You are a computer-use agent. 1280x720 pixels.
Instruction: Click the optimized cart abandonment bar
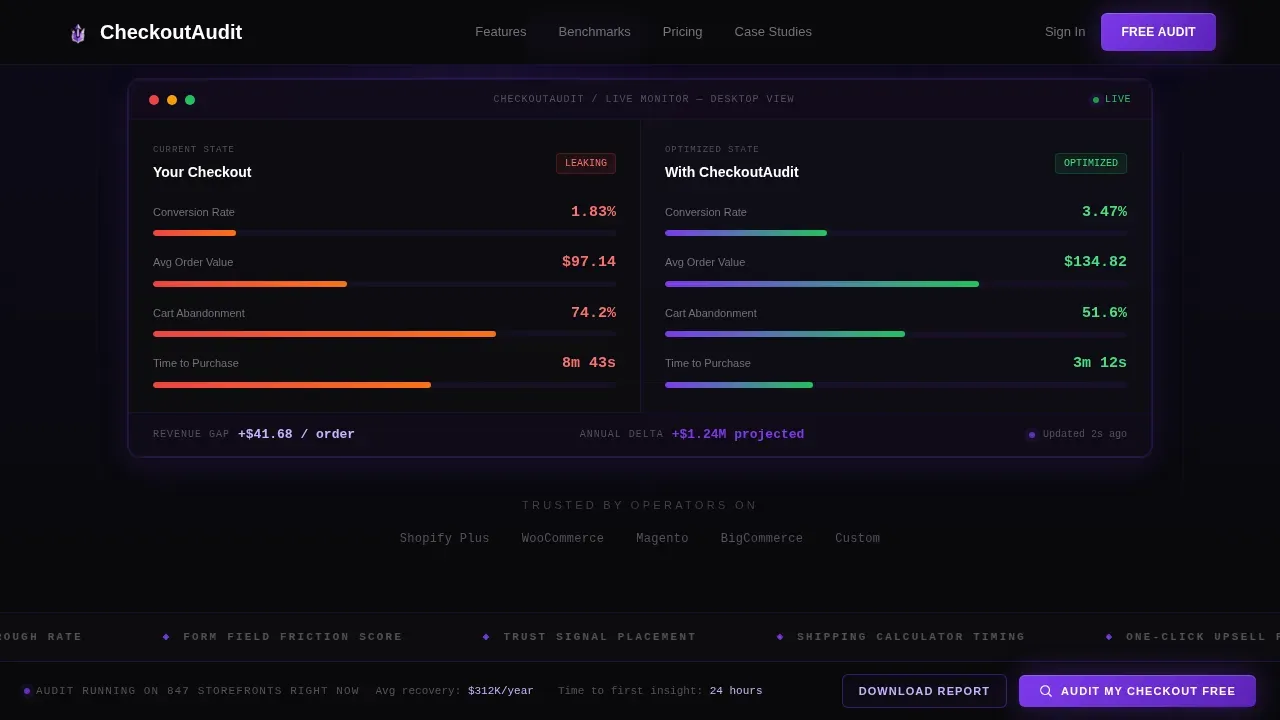(x=896, y=334)
